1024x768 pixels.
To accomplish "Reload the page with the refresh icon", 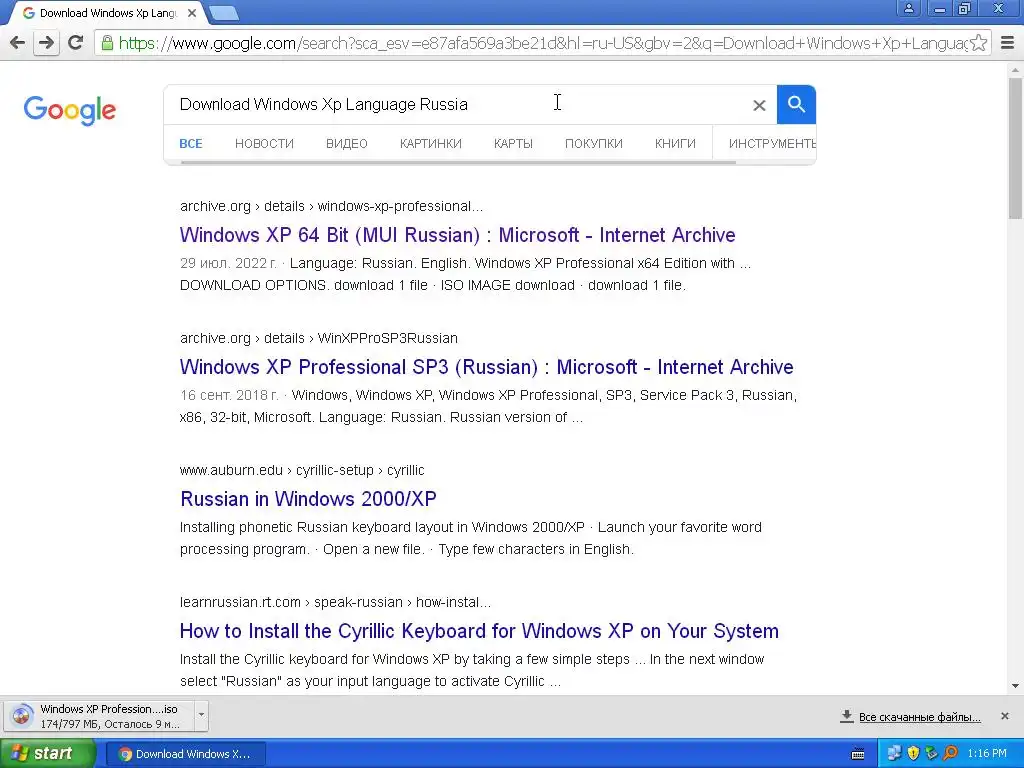I will pyautogui.click(x=76, y=43).
